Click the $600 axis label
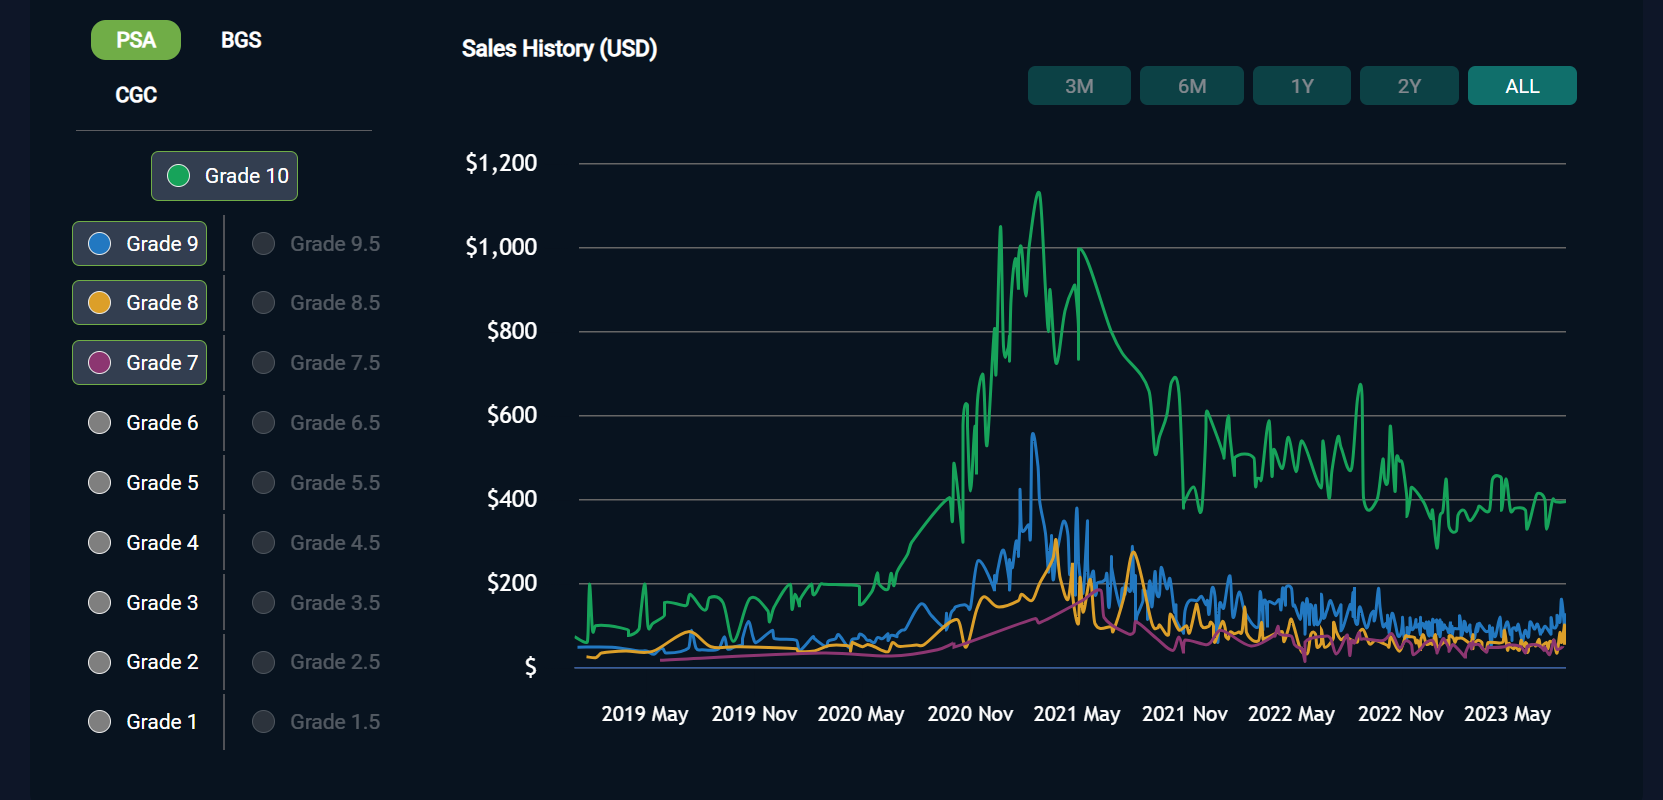Viewport: 1663px width, 800px height. coord(512,415)
